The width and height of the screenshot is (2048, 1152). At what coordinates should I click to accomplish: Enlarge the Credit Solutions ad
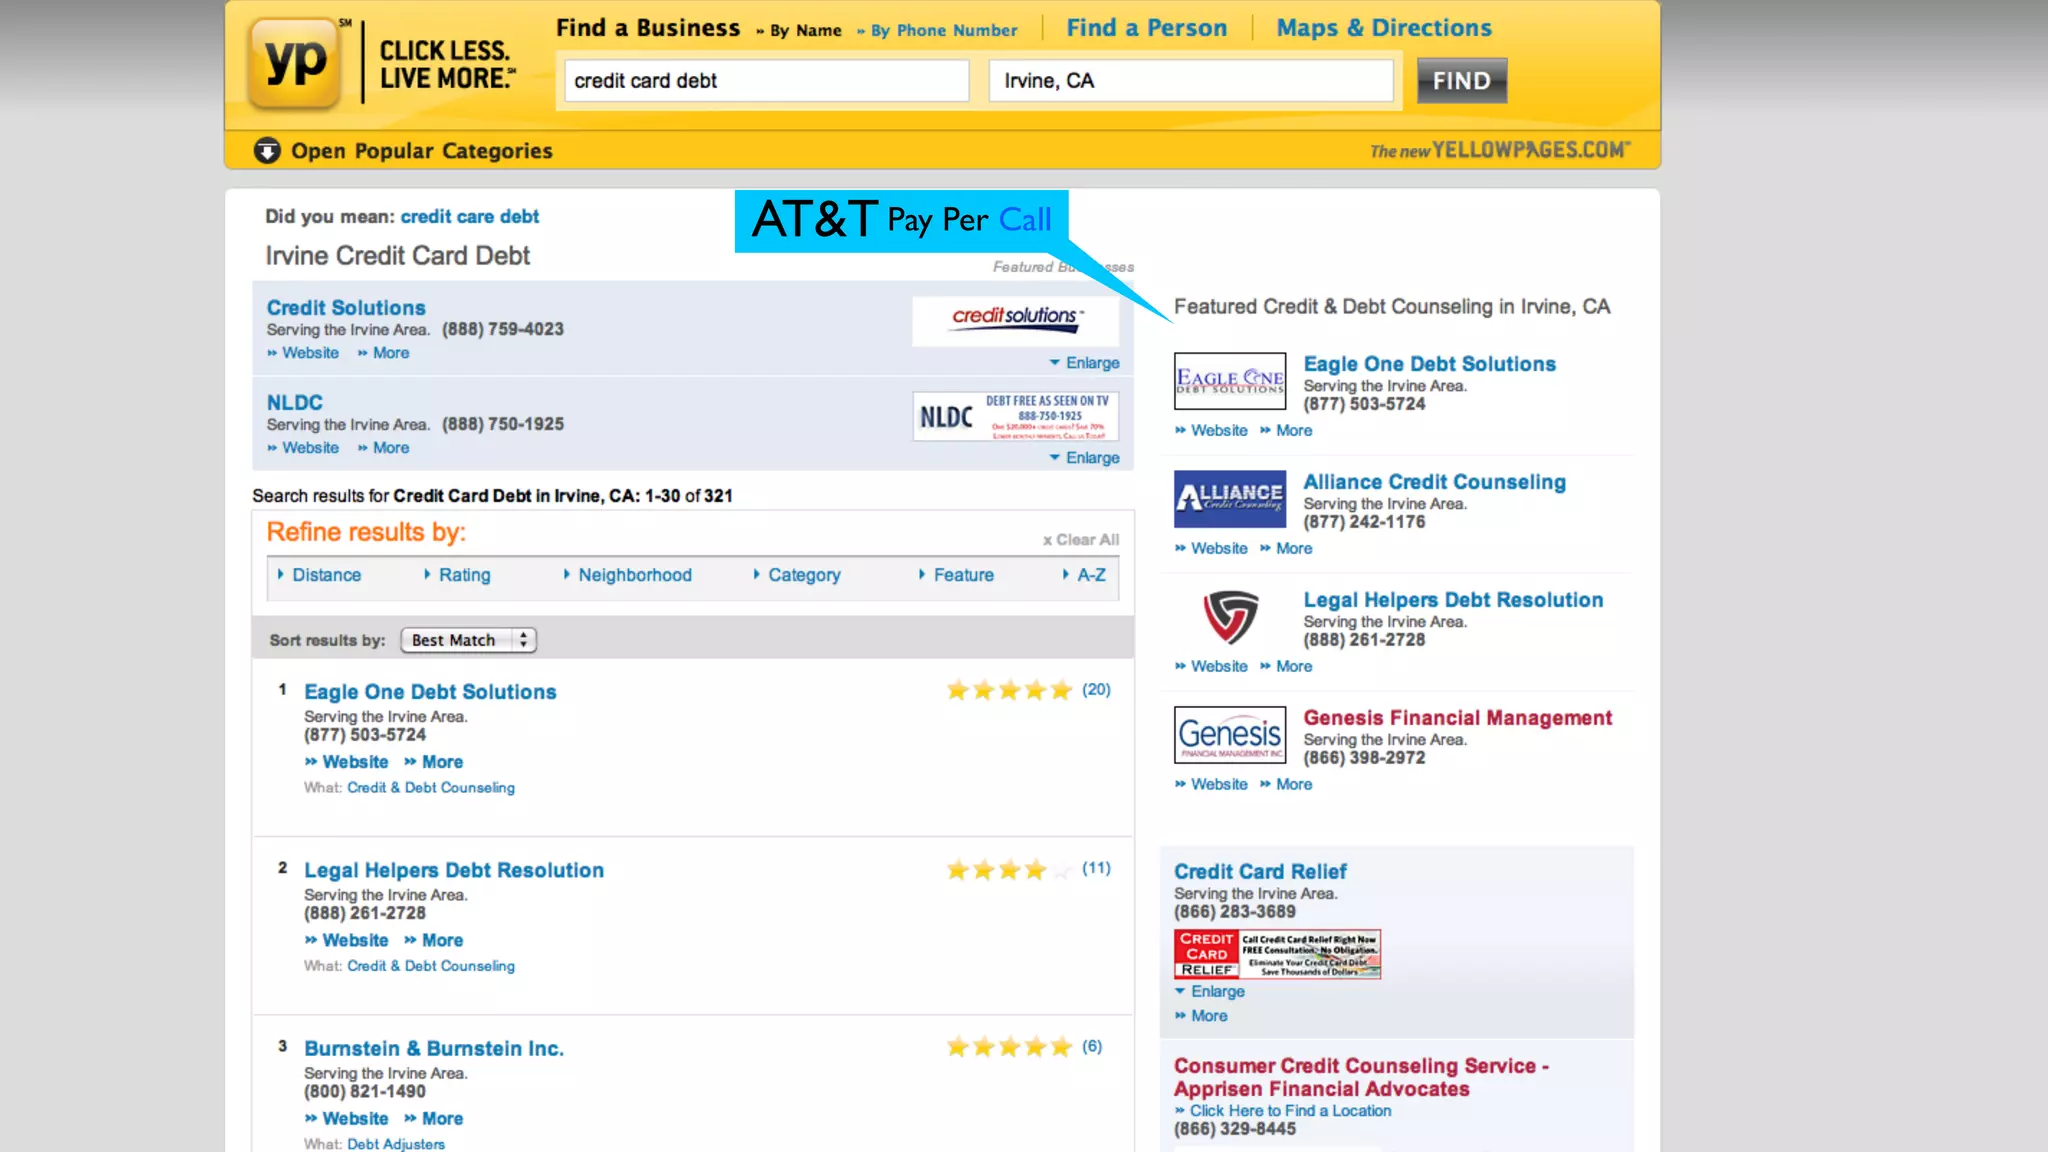[x=1092, y=363]
